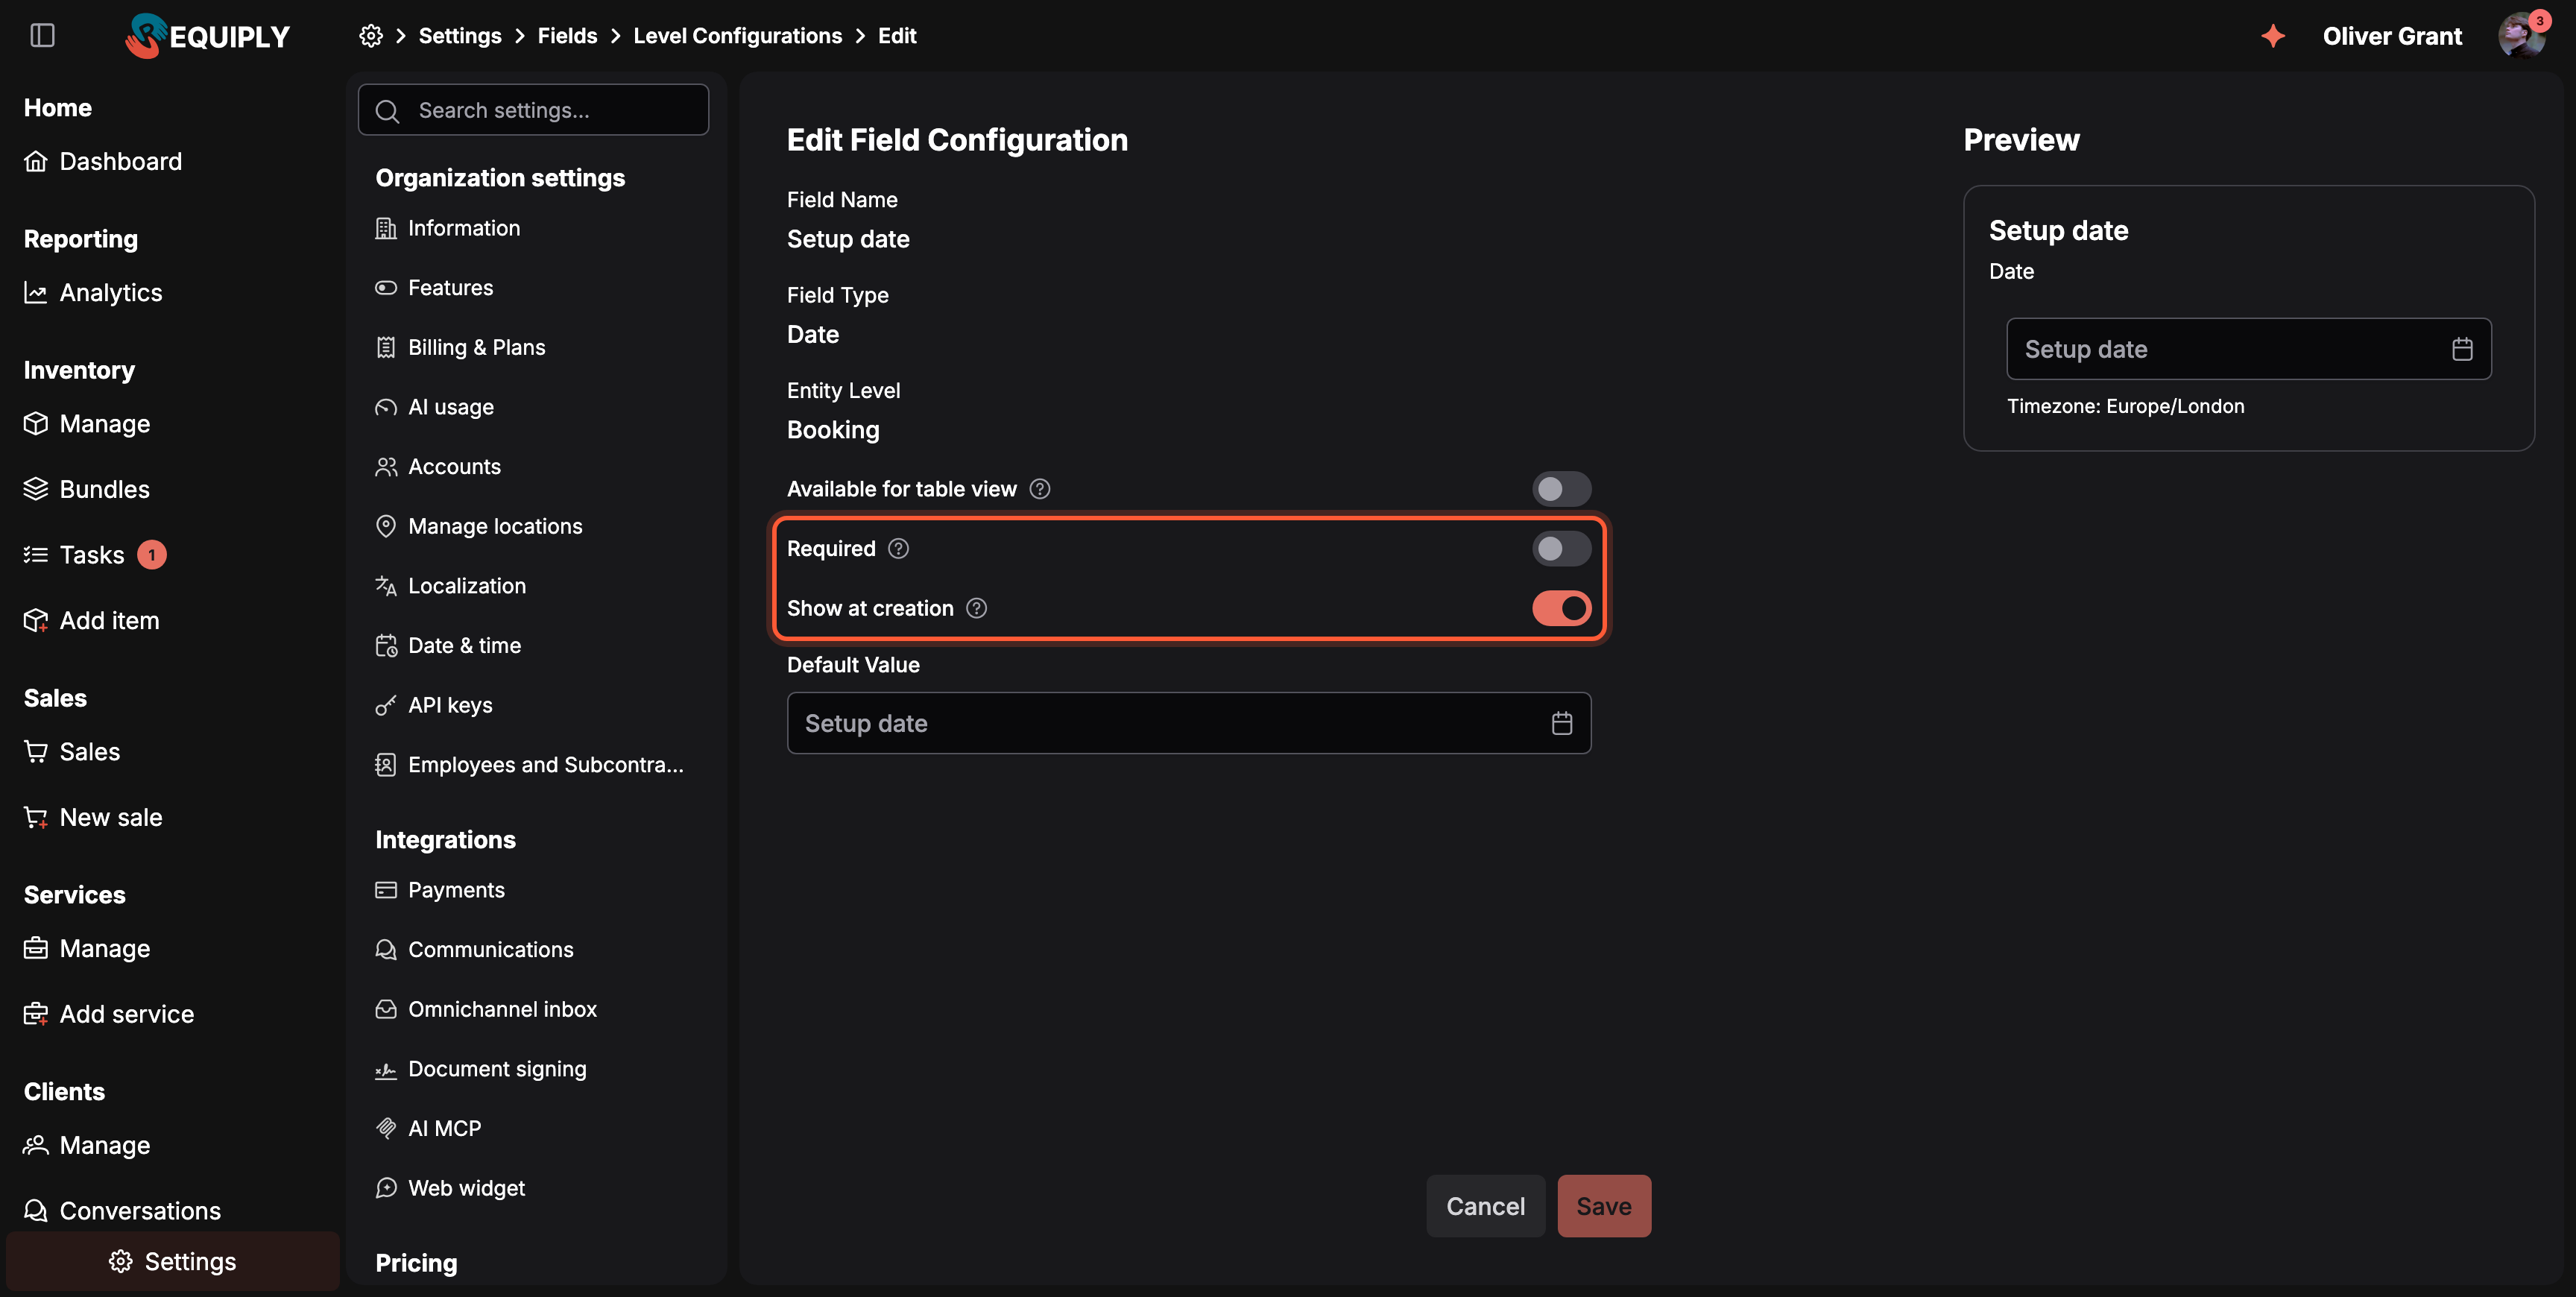Click the Cancel button
This screenshot has height=1297, width=2576.
1485,1206
